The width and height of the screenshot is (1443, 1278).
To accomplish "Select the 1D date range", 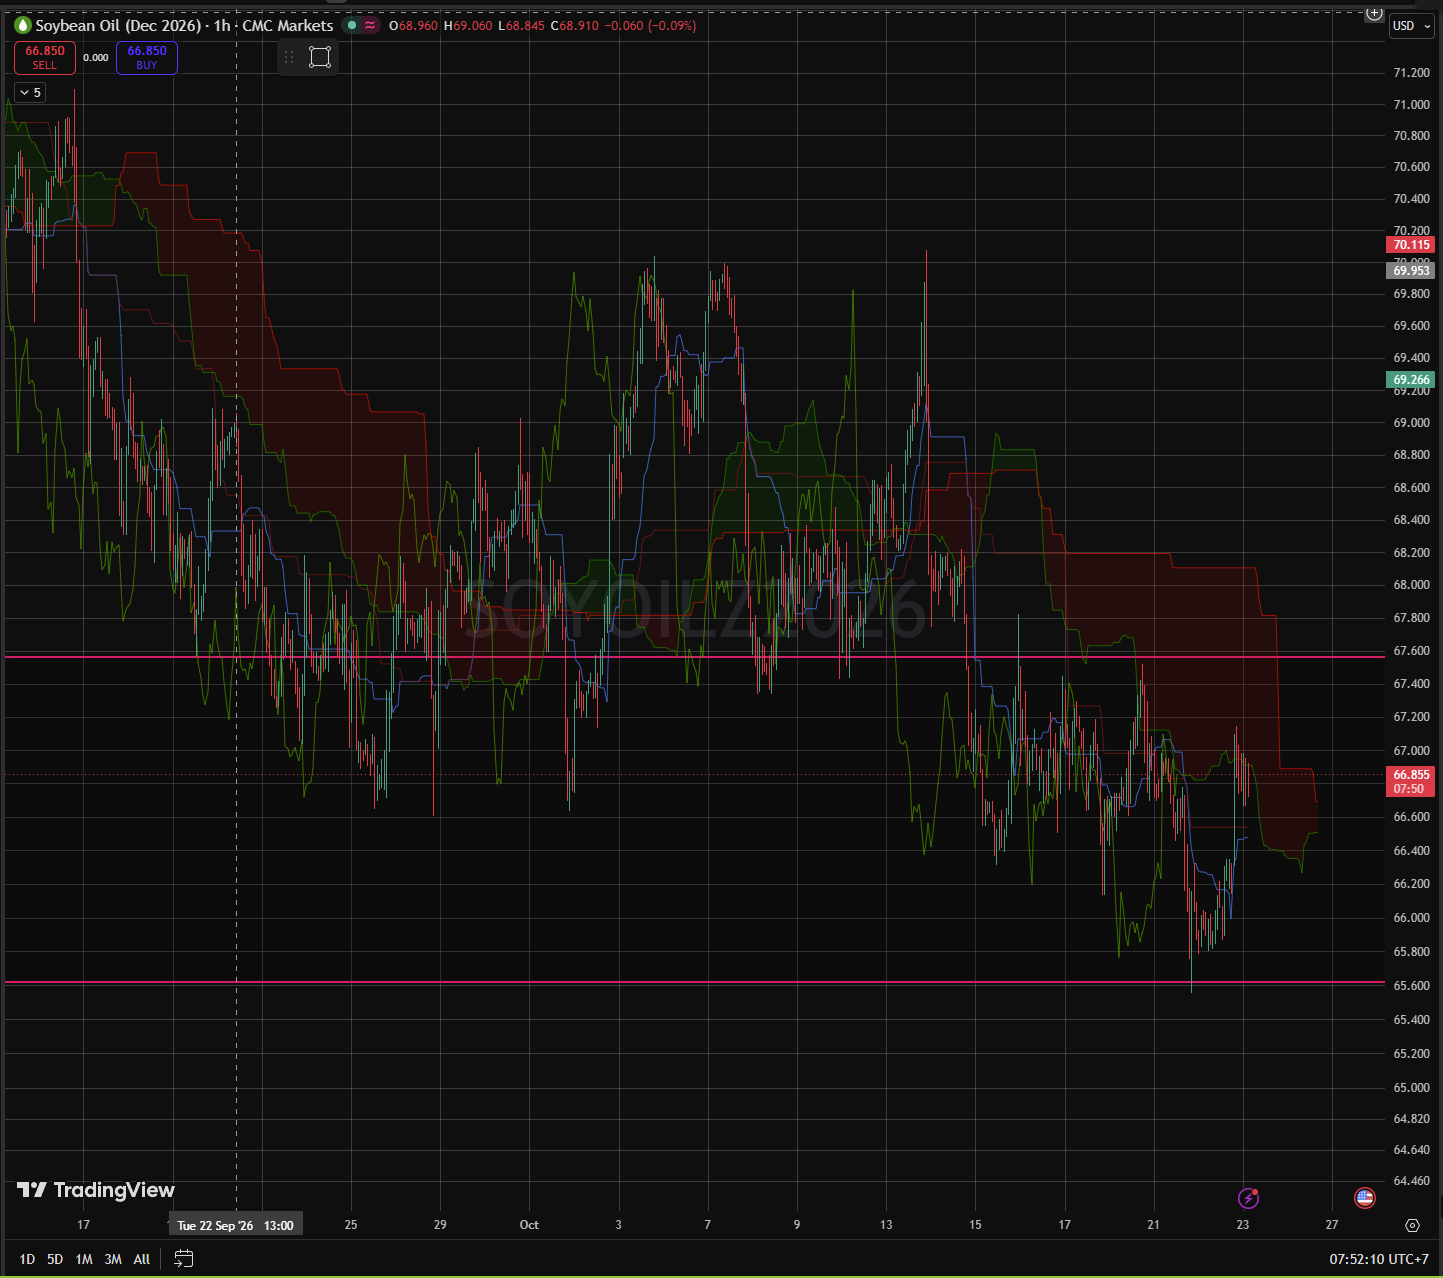I will pos(27,1259).
